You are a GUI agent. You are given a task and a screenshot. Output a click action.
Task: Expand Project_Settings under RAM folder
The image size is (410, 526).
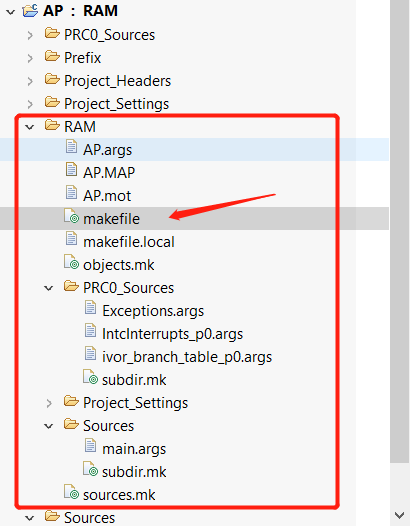tap(49, 403)
